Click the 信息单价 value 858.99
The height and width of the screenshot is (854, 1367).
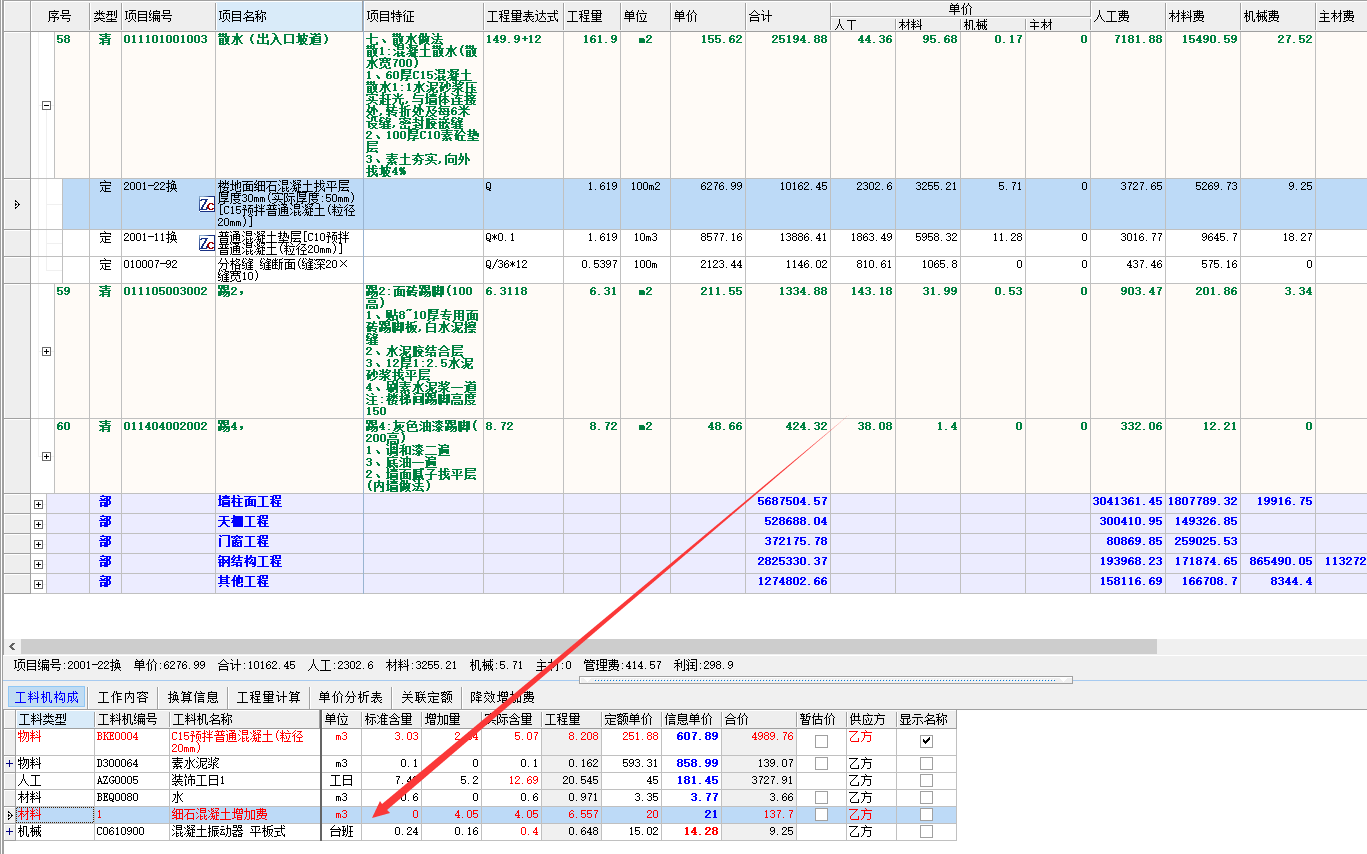click(697, 763)
